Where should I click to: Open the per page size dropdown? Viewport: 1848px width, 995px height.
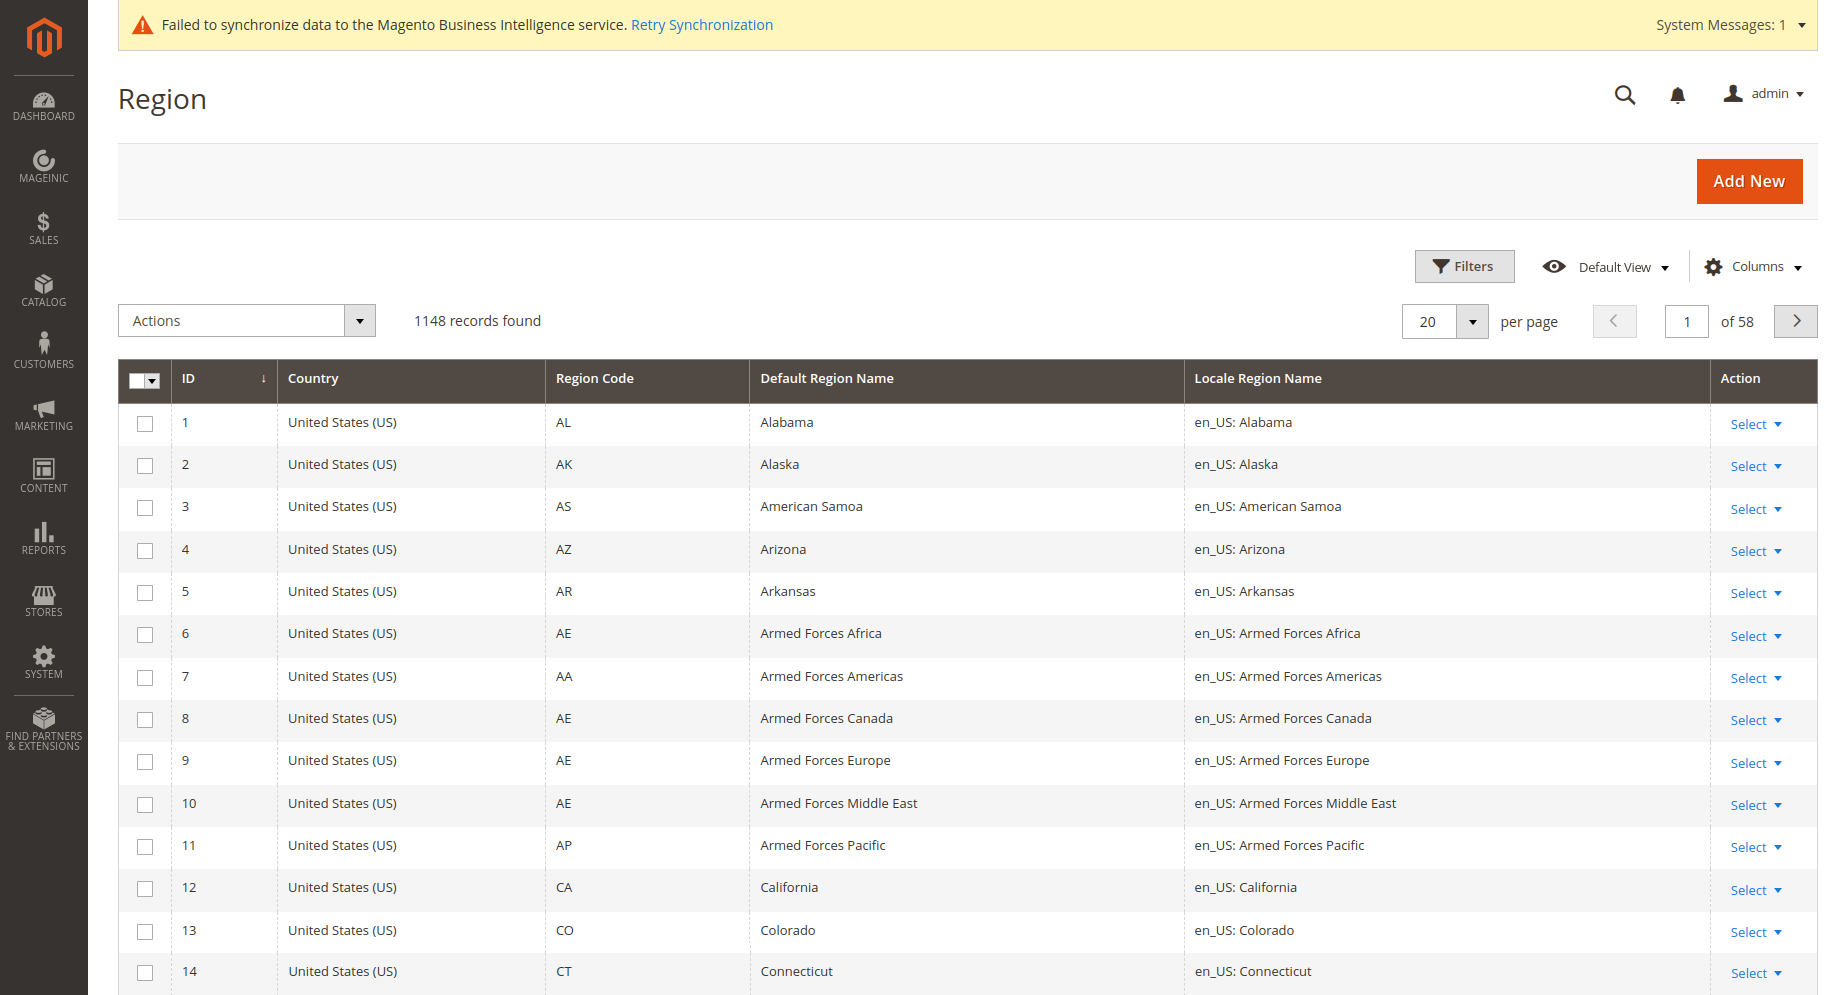pos(1472,322)
